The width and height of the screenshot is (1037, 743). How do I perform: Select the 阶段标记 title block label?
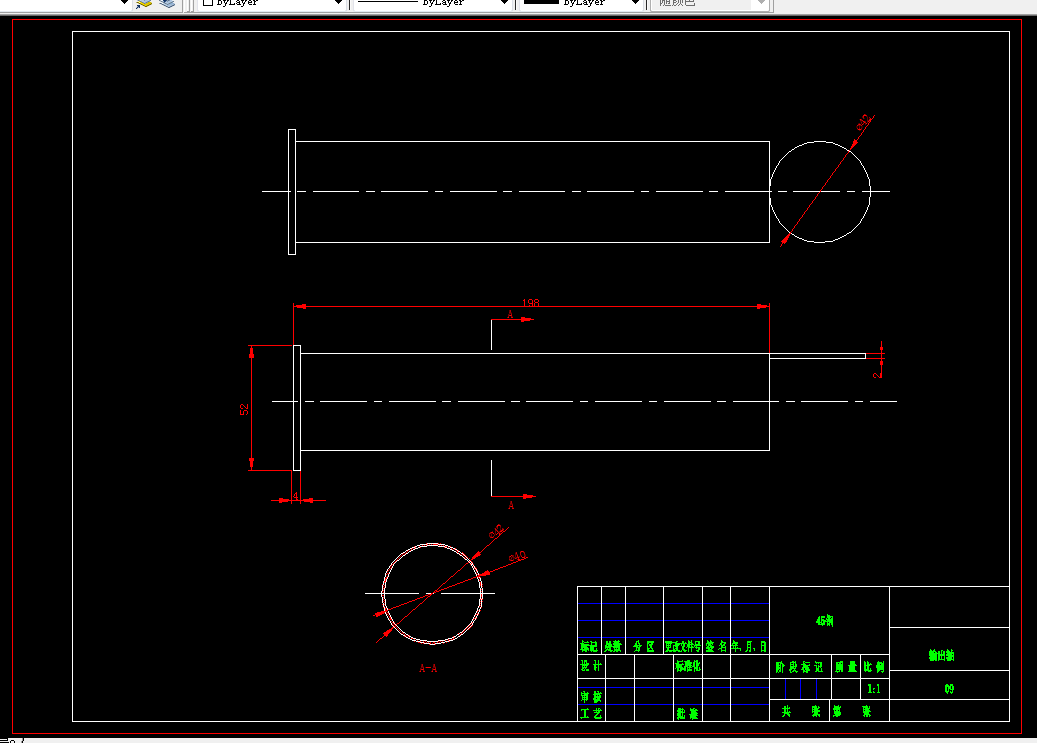800,667
